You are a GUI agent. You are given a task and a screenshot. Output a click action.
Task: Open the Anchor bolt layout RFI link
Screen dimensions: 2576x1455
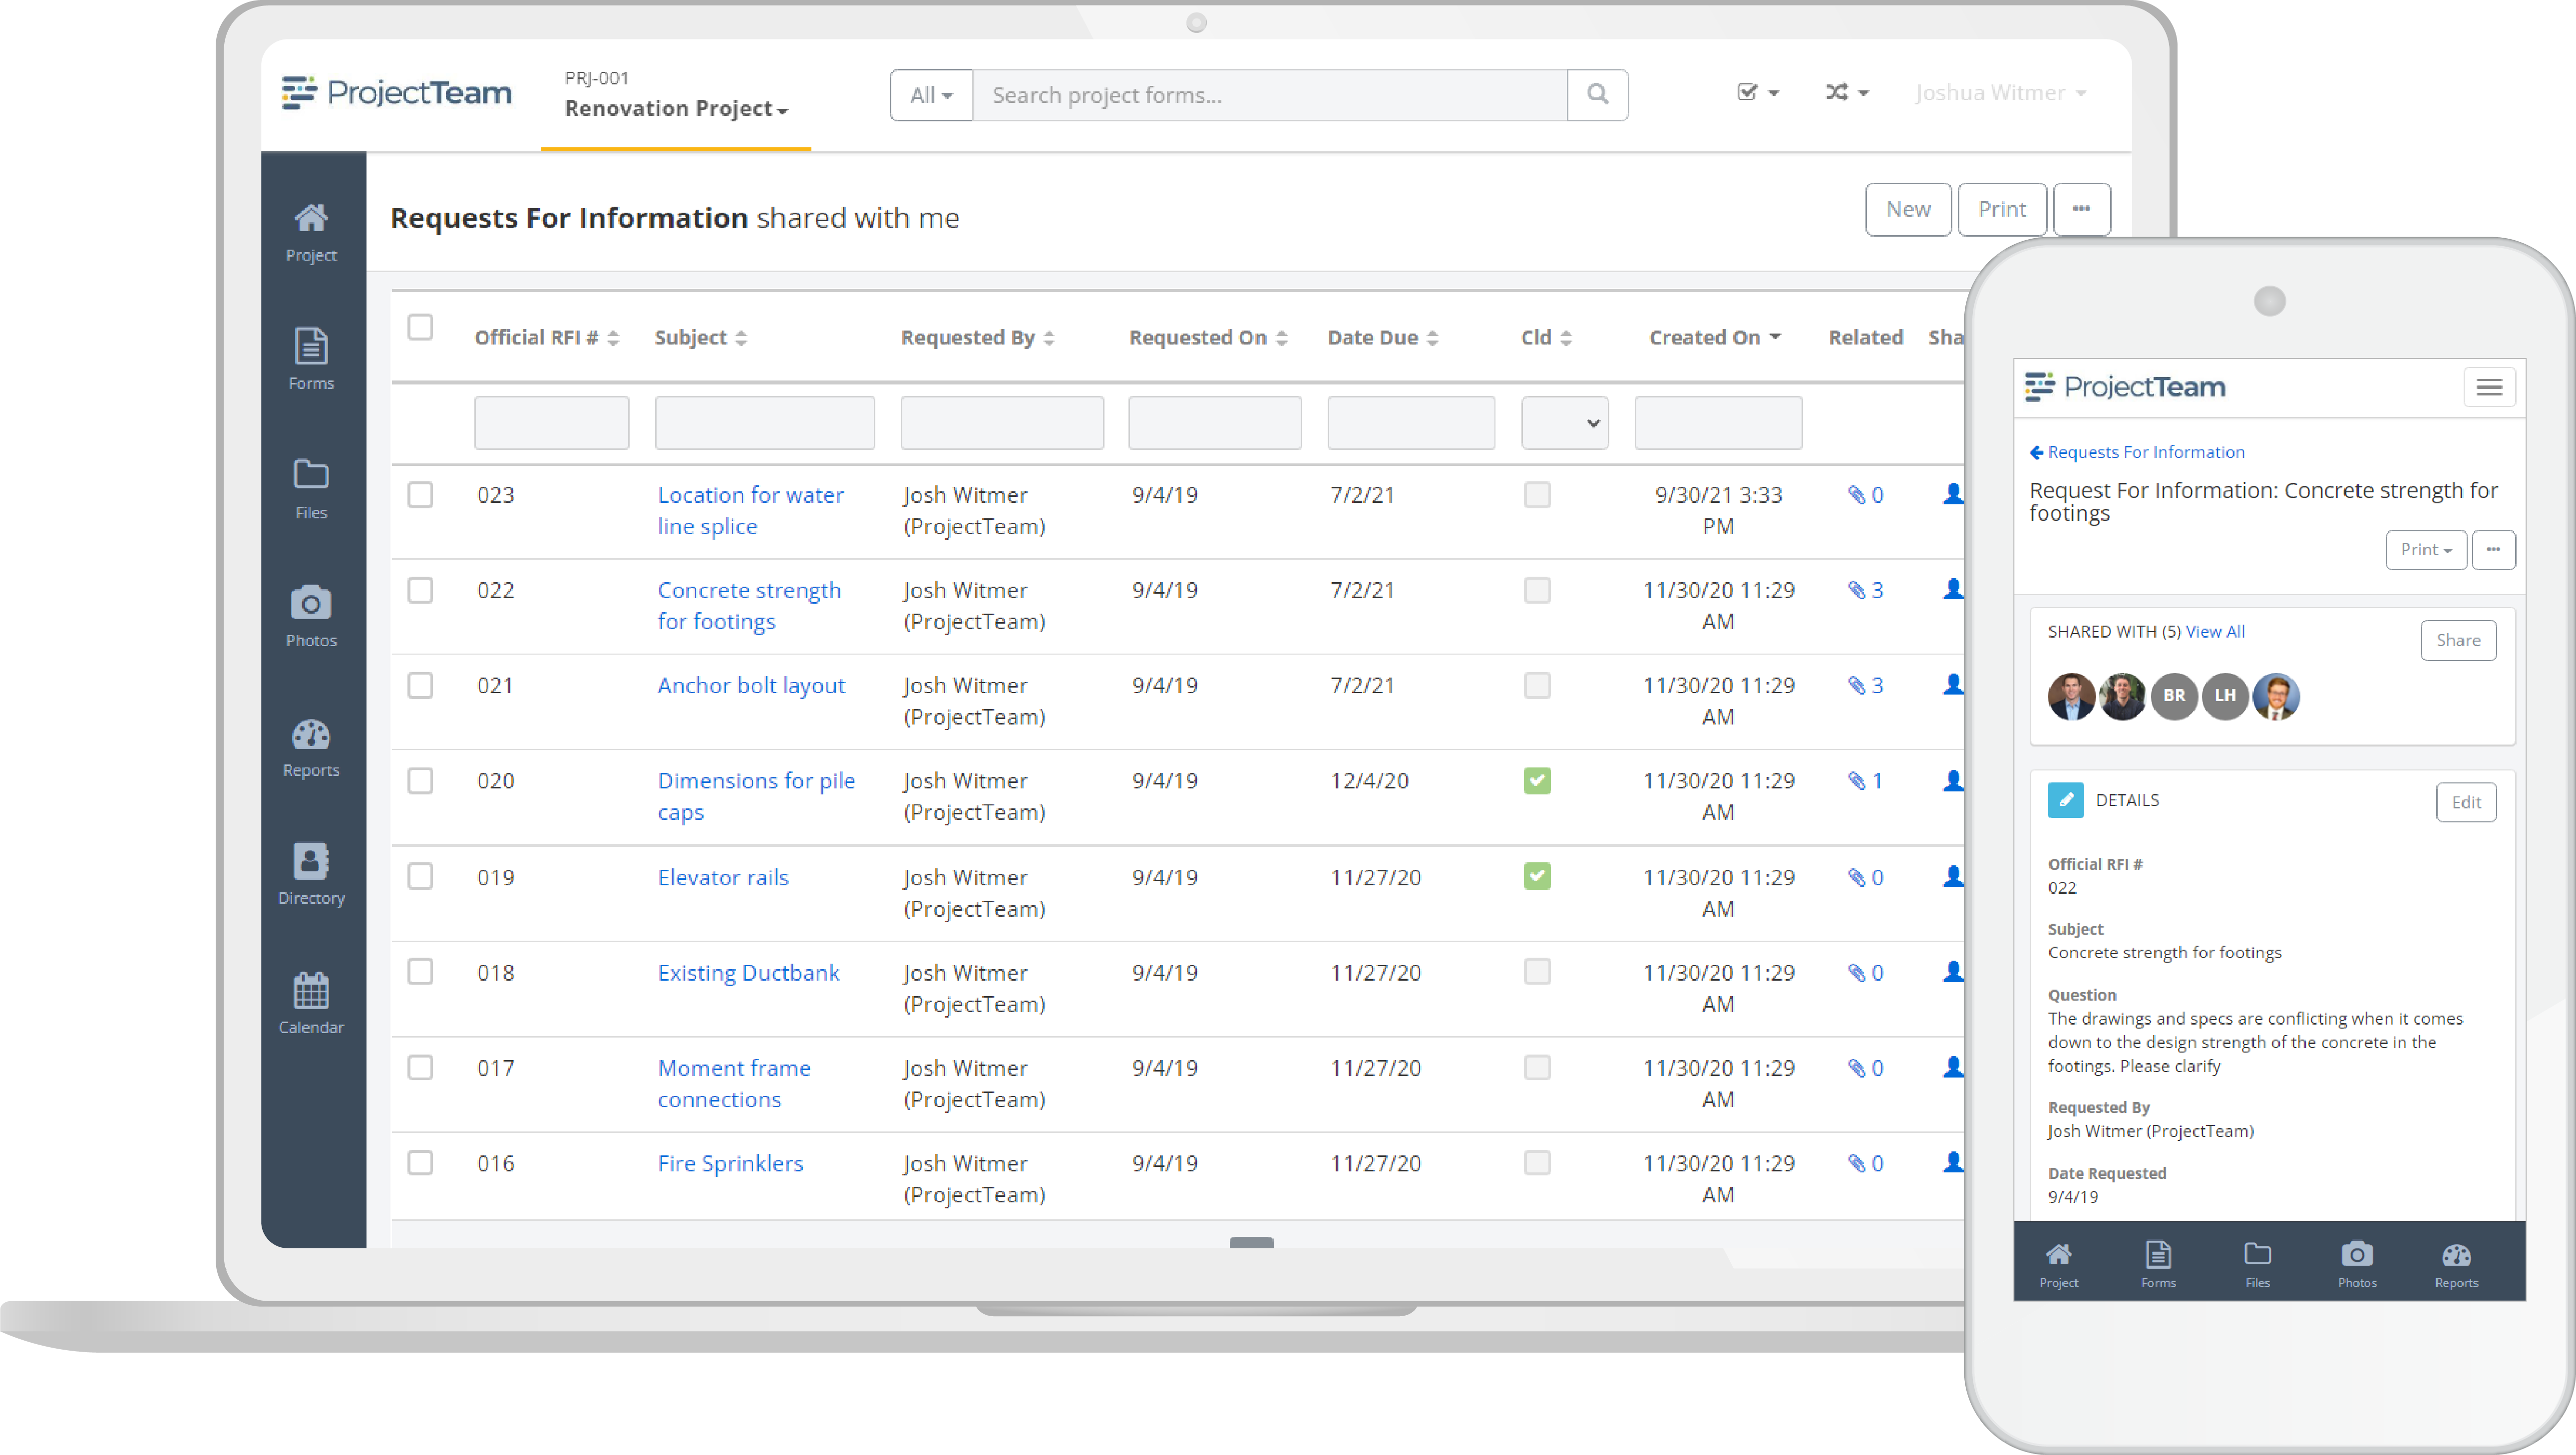tap(751, 685)
